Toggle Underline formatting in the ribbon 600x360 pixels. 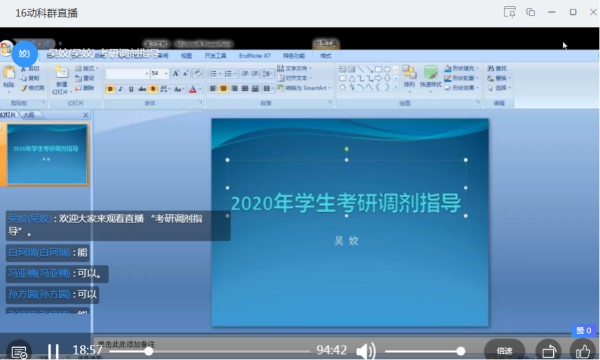pos(131,89)
